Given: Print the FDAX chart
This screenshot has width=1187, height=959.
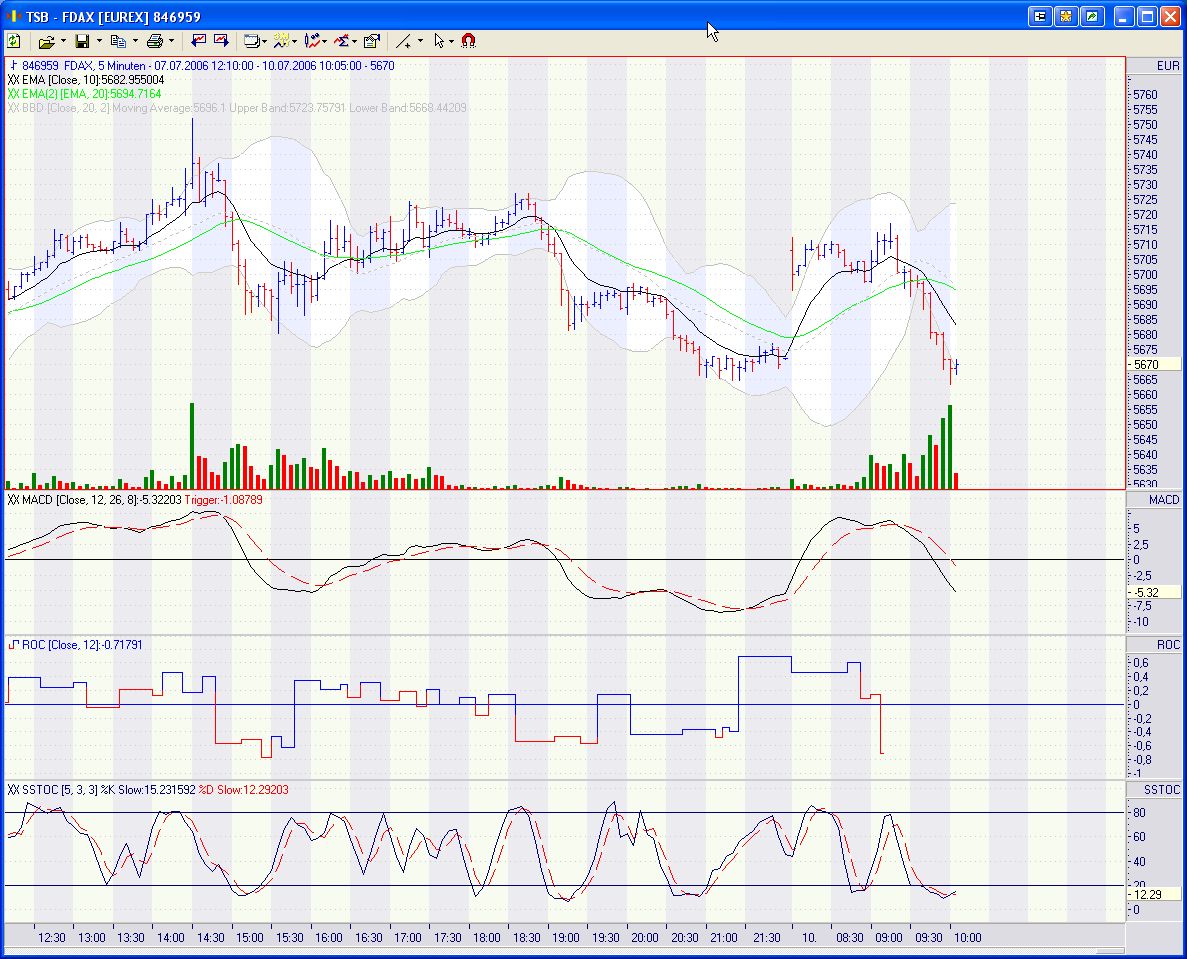Looking at the screenshot, I should click(x=155, y=41).
